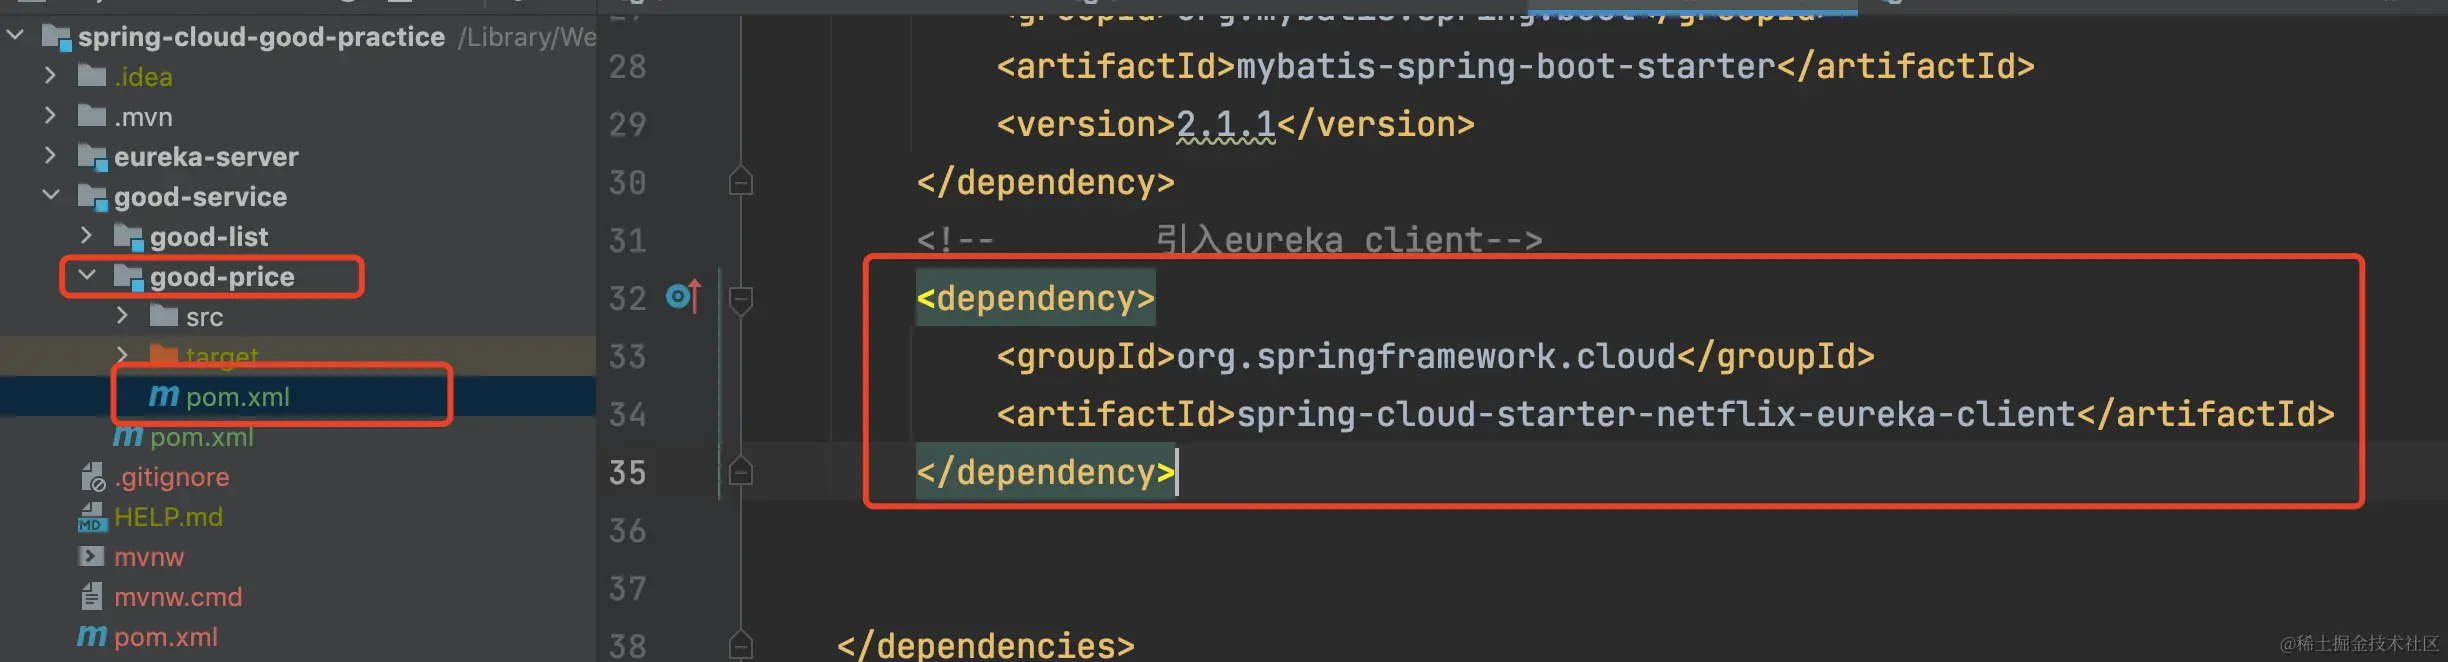Open pom.xml under good-price
This screenshot has width=2448, height=662.
[x=238, y=397]
